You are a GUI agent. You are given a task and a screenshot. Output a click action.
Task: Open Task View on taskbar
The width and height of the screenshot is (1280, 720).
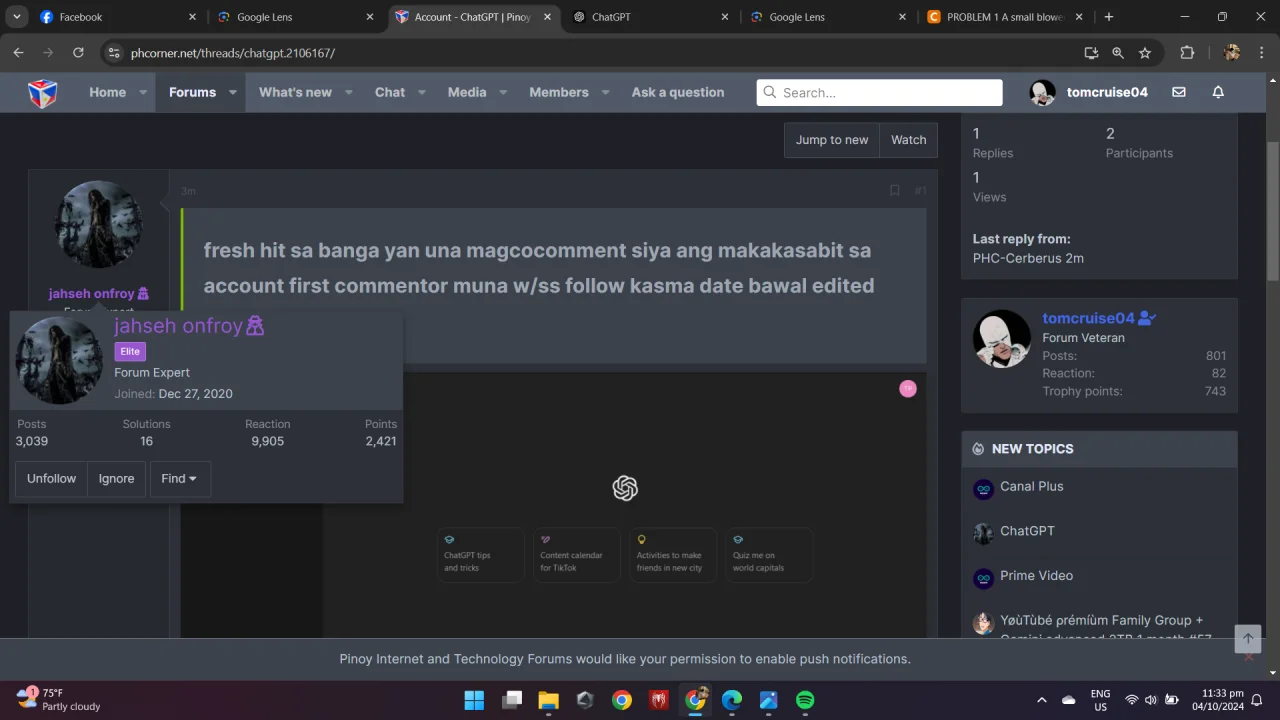[x=512, y=700]
